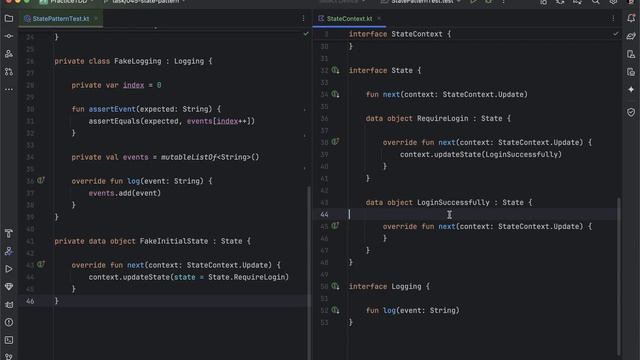The height and width of the screenshot is (360, 640).
Task: Click line number 46 in left gutter
Action: point(30,301)
